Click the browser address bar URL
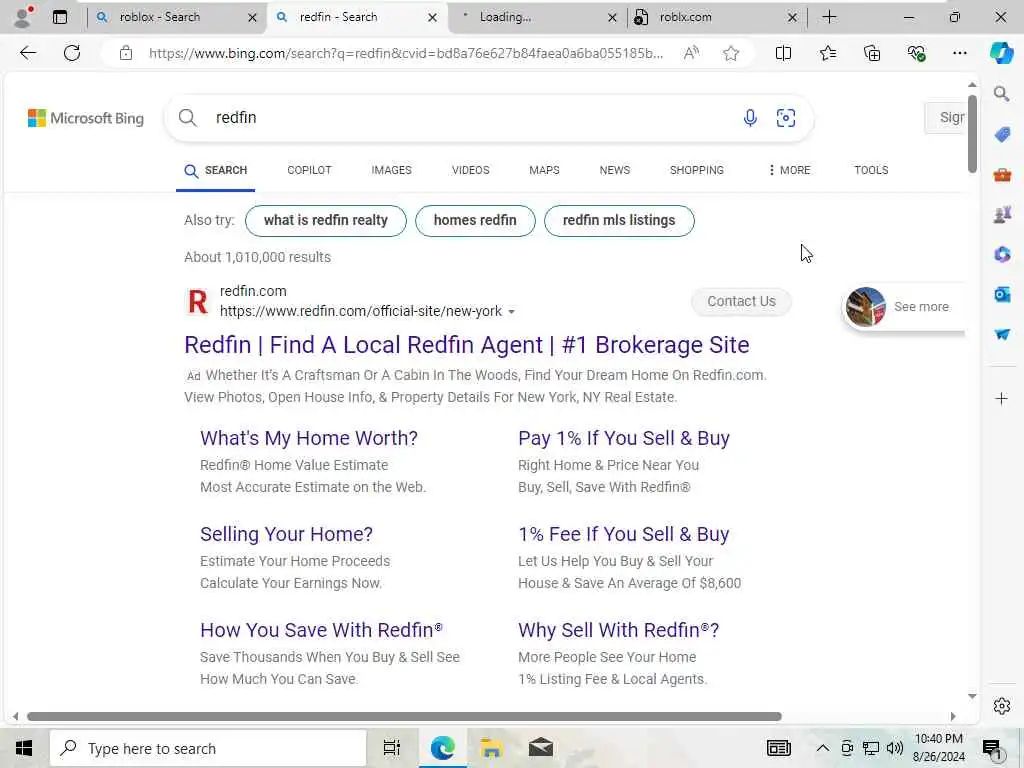Viewport: 1024px width, 768px height. 405,53
